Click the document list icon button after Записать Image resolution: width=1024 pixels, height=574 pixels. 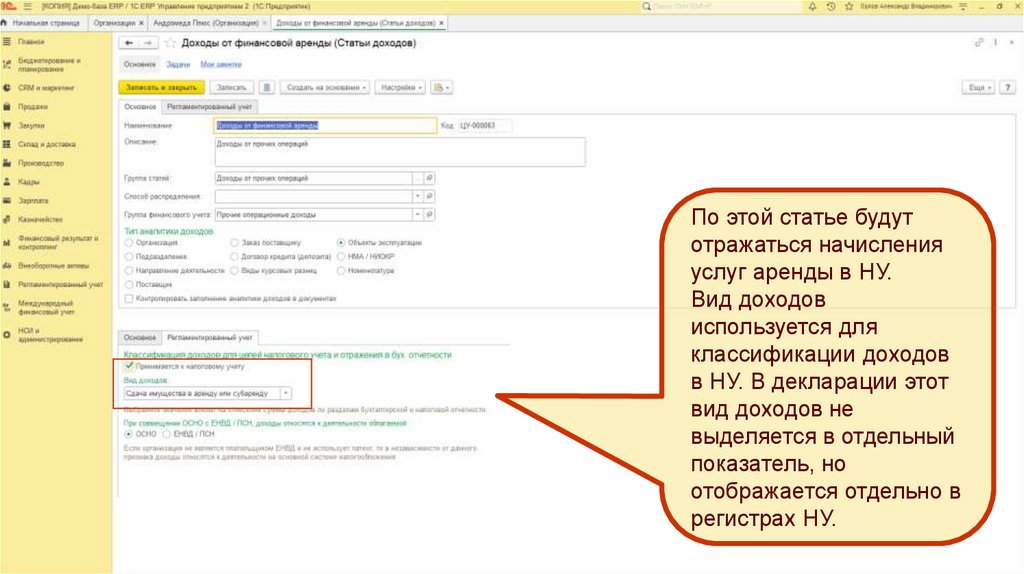tap(267, 88)
